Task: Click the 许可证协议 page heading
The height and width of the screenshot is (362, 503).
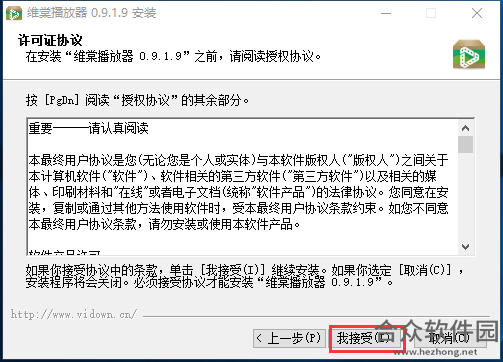Action: click(50, 40)
